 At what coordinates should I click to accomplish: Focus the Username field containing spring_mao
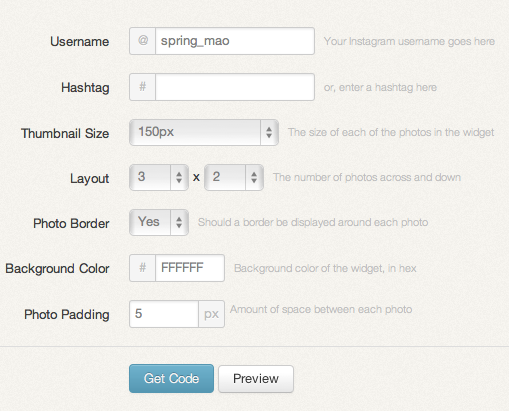tap(235, 41)
